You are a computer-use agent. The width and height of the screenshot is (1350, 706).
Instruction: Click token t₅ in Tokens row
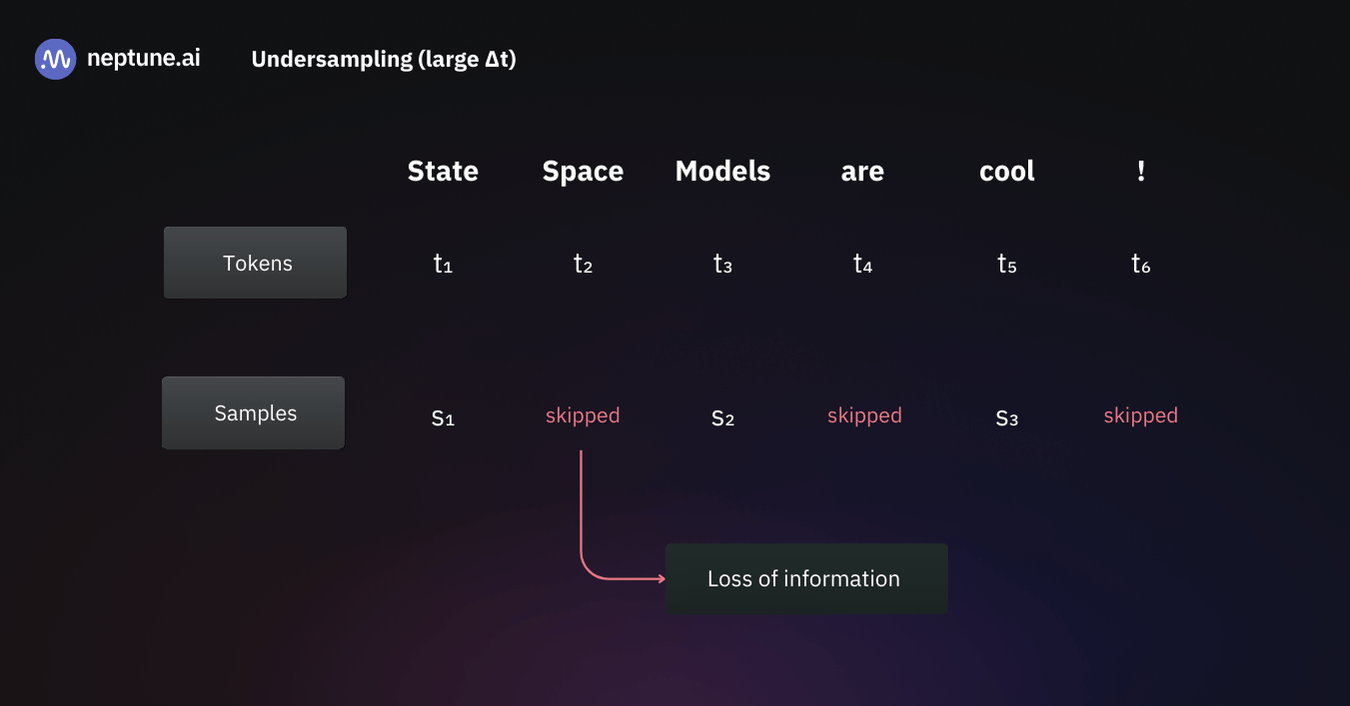[x=1007, y=264]
